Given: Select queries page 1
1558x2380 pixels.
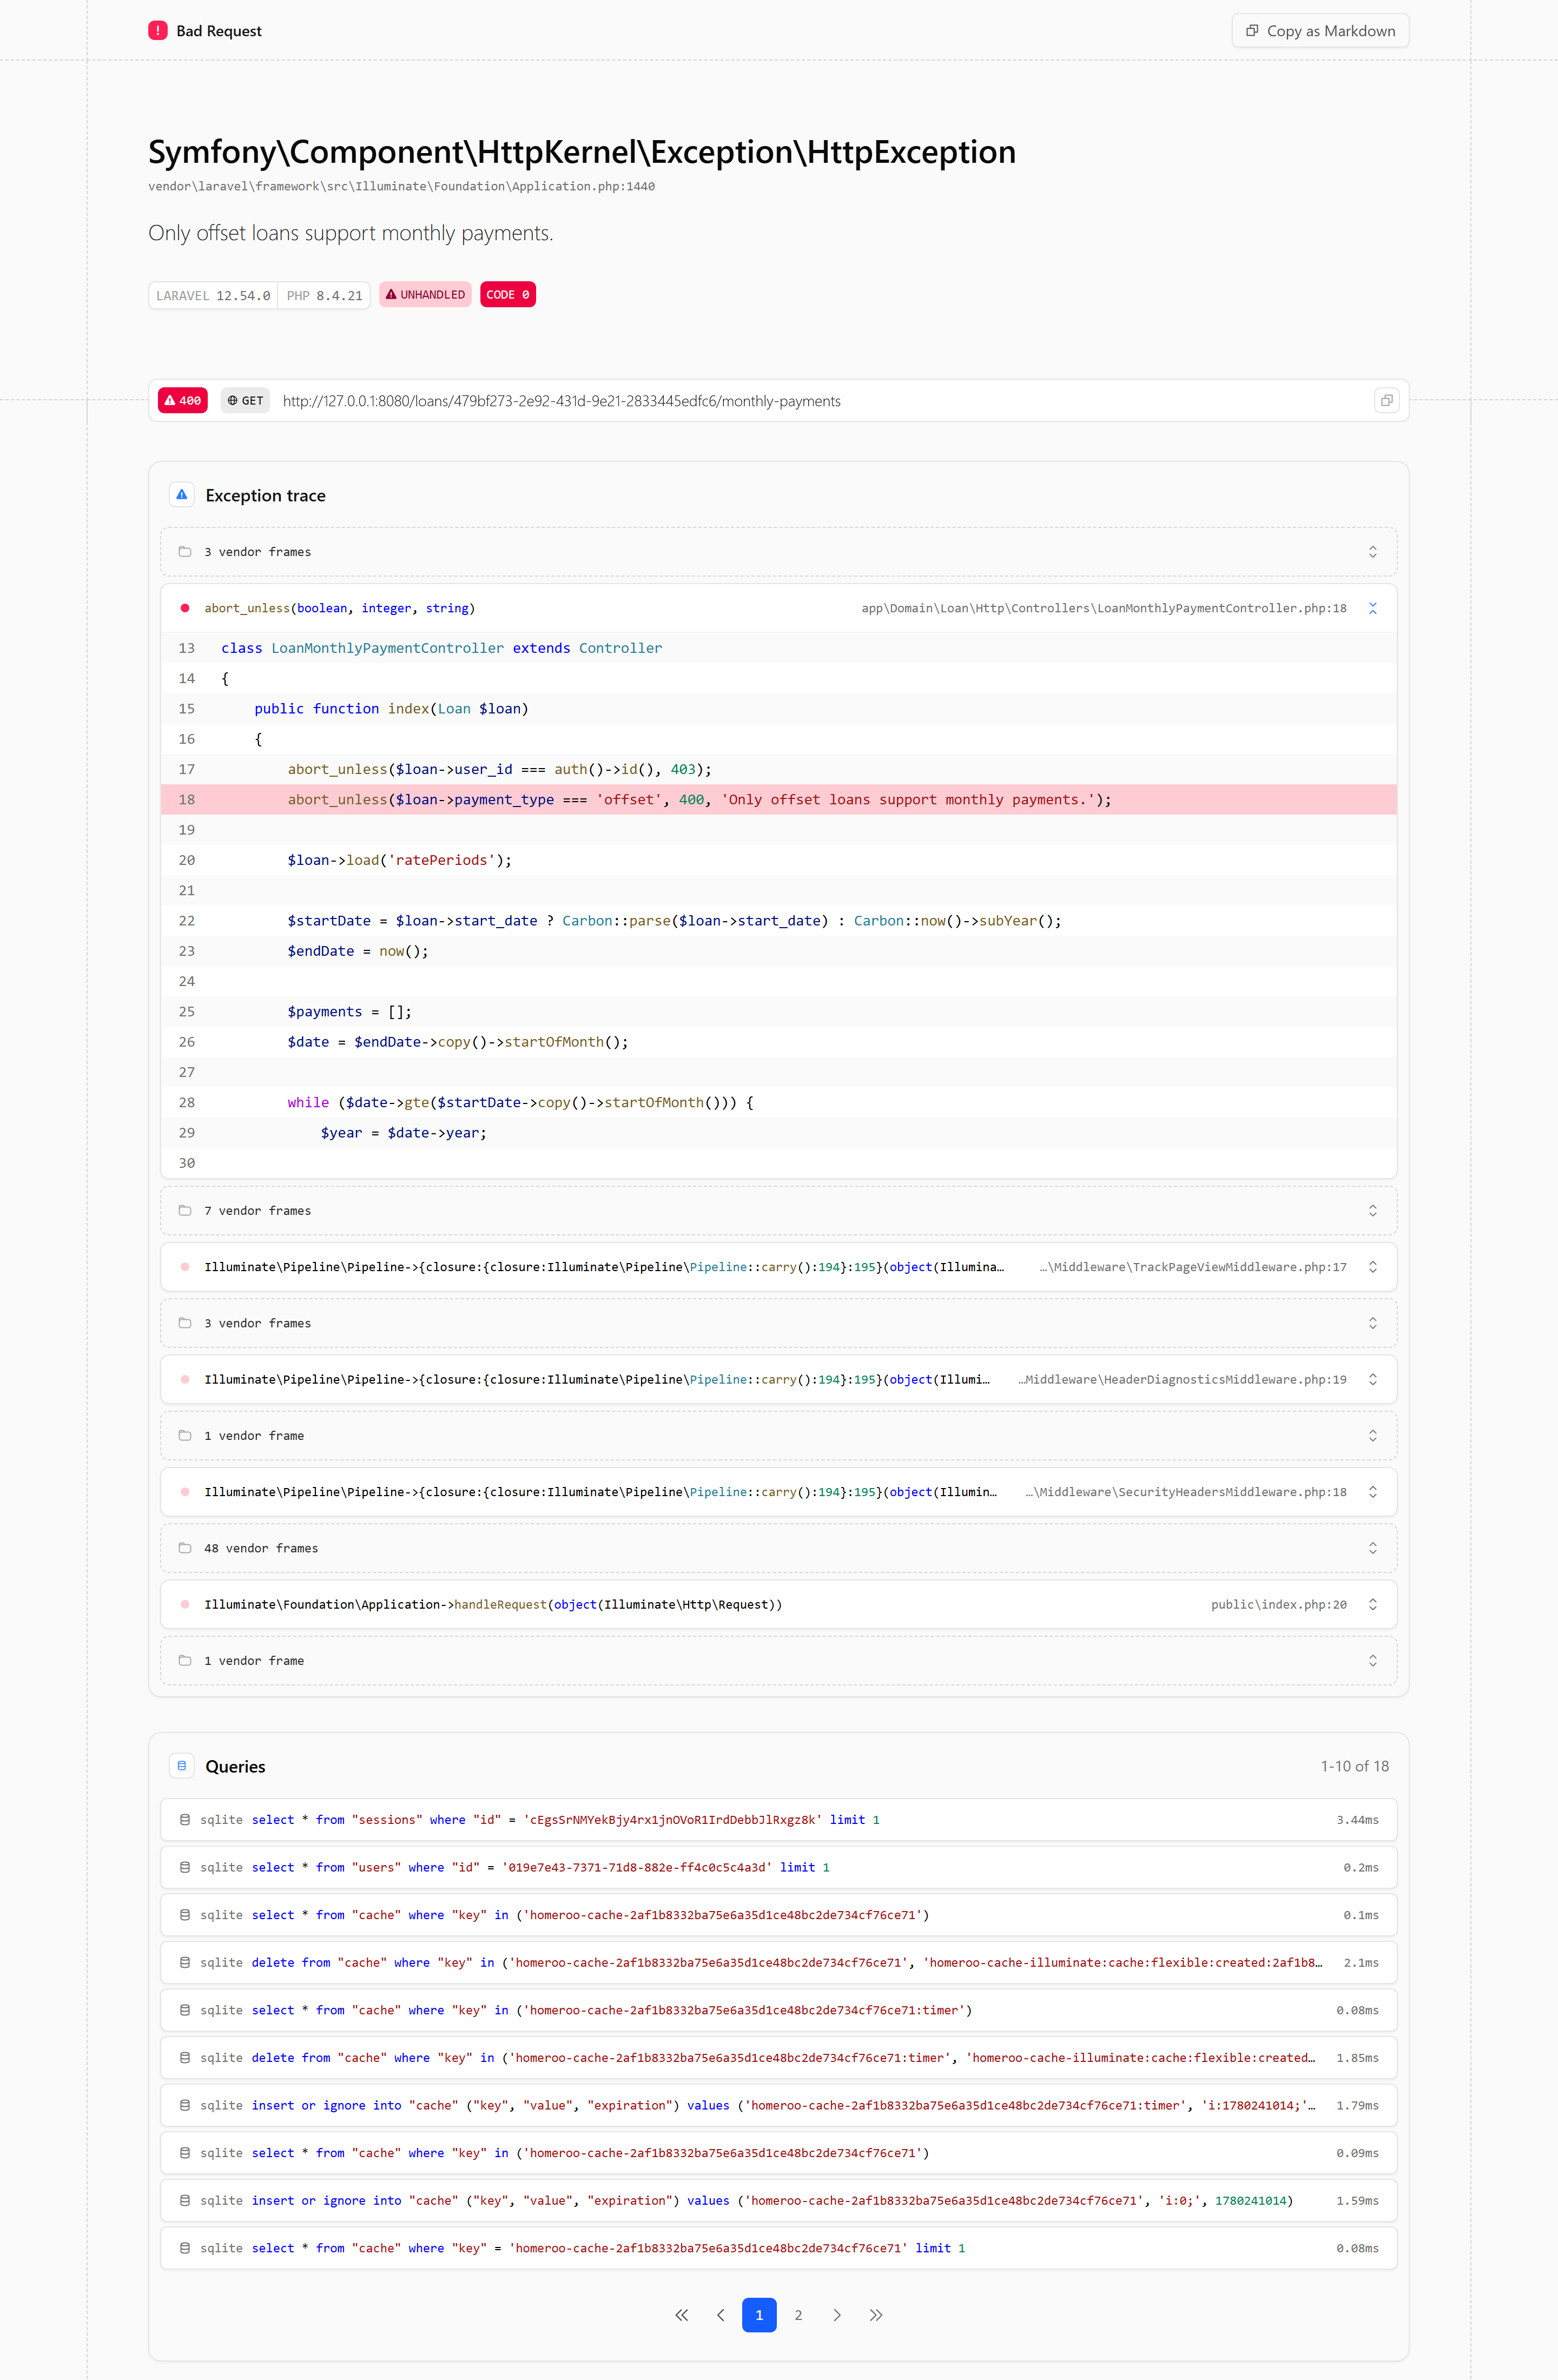Looking at the screenshot, I should point(759,2315).
